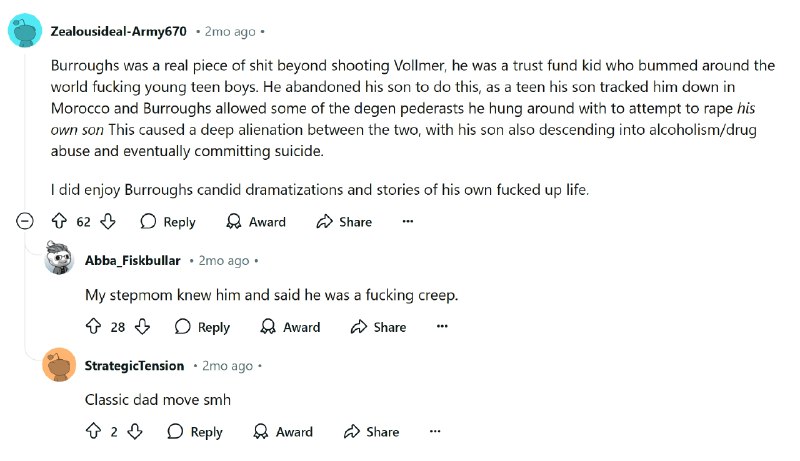Open more options on StrategicTension's comment

435,432
